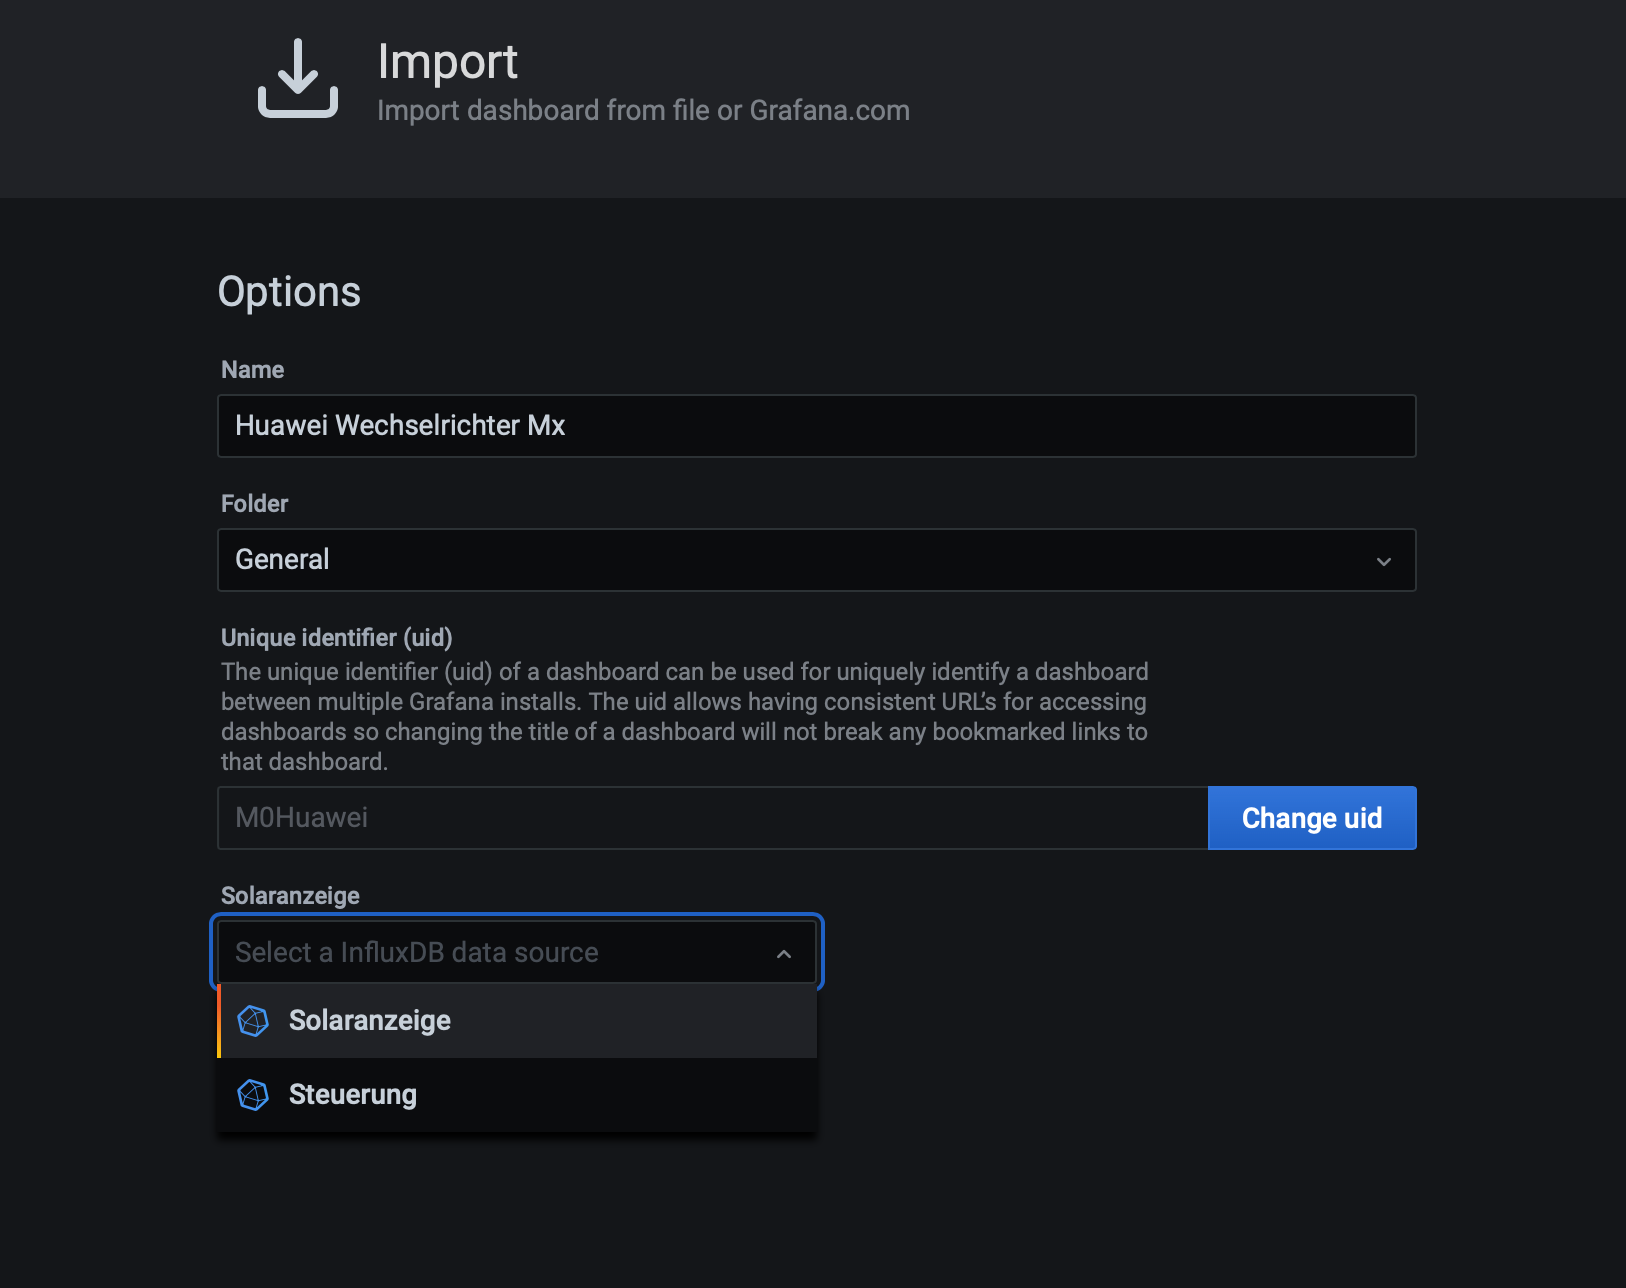Click the Solaranzeige label above the dropdown

290,896
